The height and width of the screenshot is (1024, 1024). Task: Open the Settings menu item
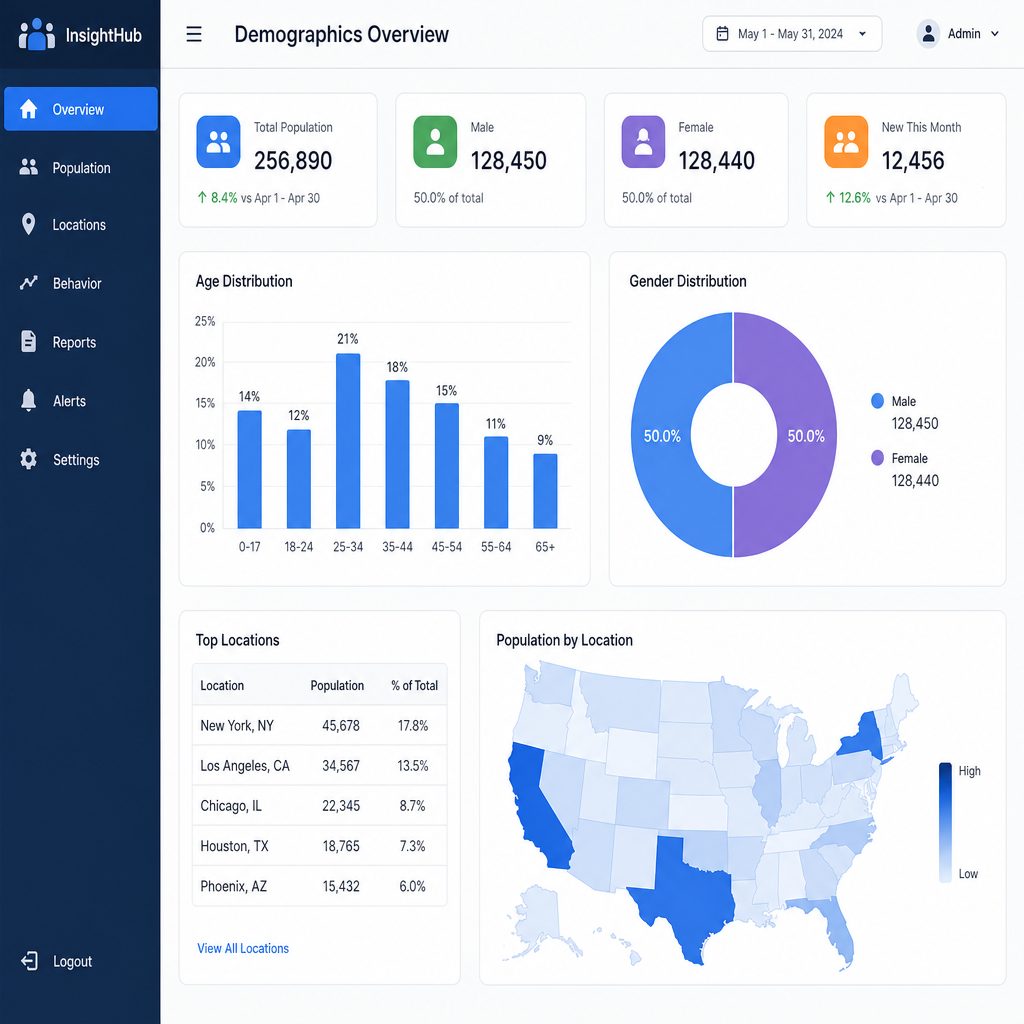click(x=81, y=459)
